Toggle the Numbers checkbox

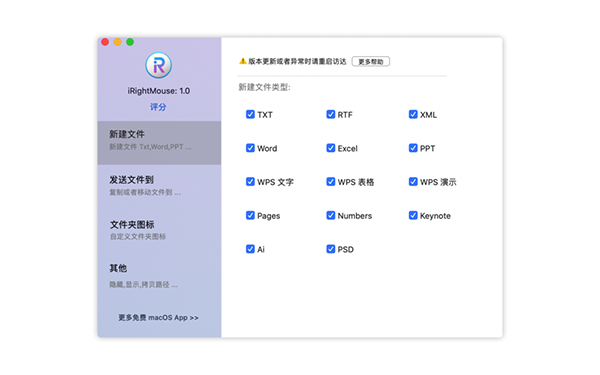[331, 215]
